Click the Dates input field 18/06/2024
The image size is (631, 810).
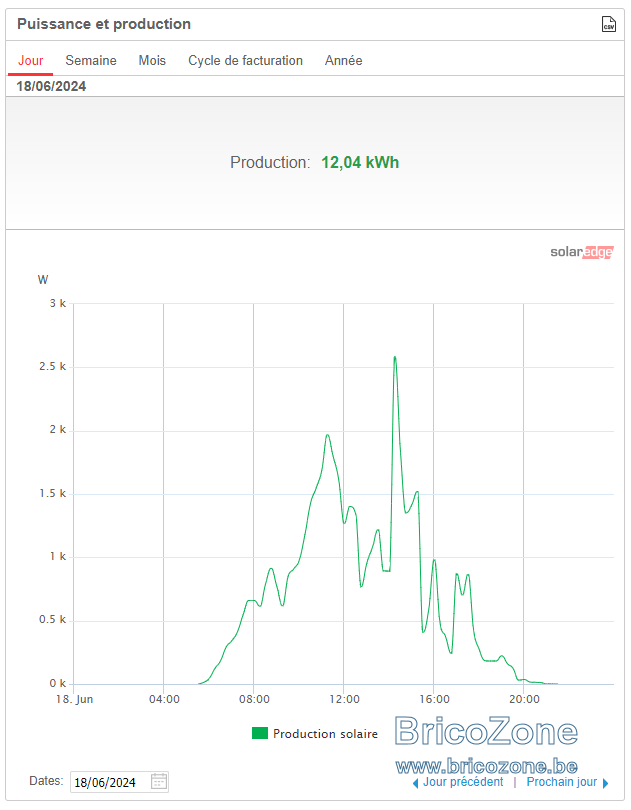(x=119, y=782)
